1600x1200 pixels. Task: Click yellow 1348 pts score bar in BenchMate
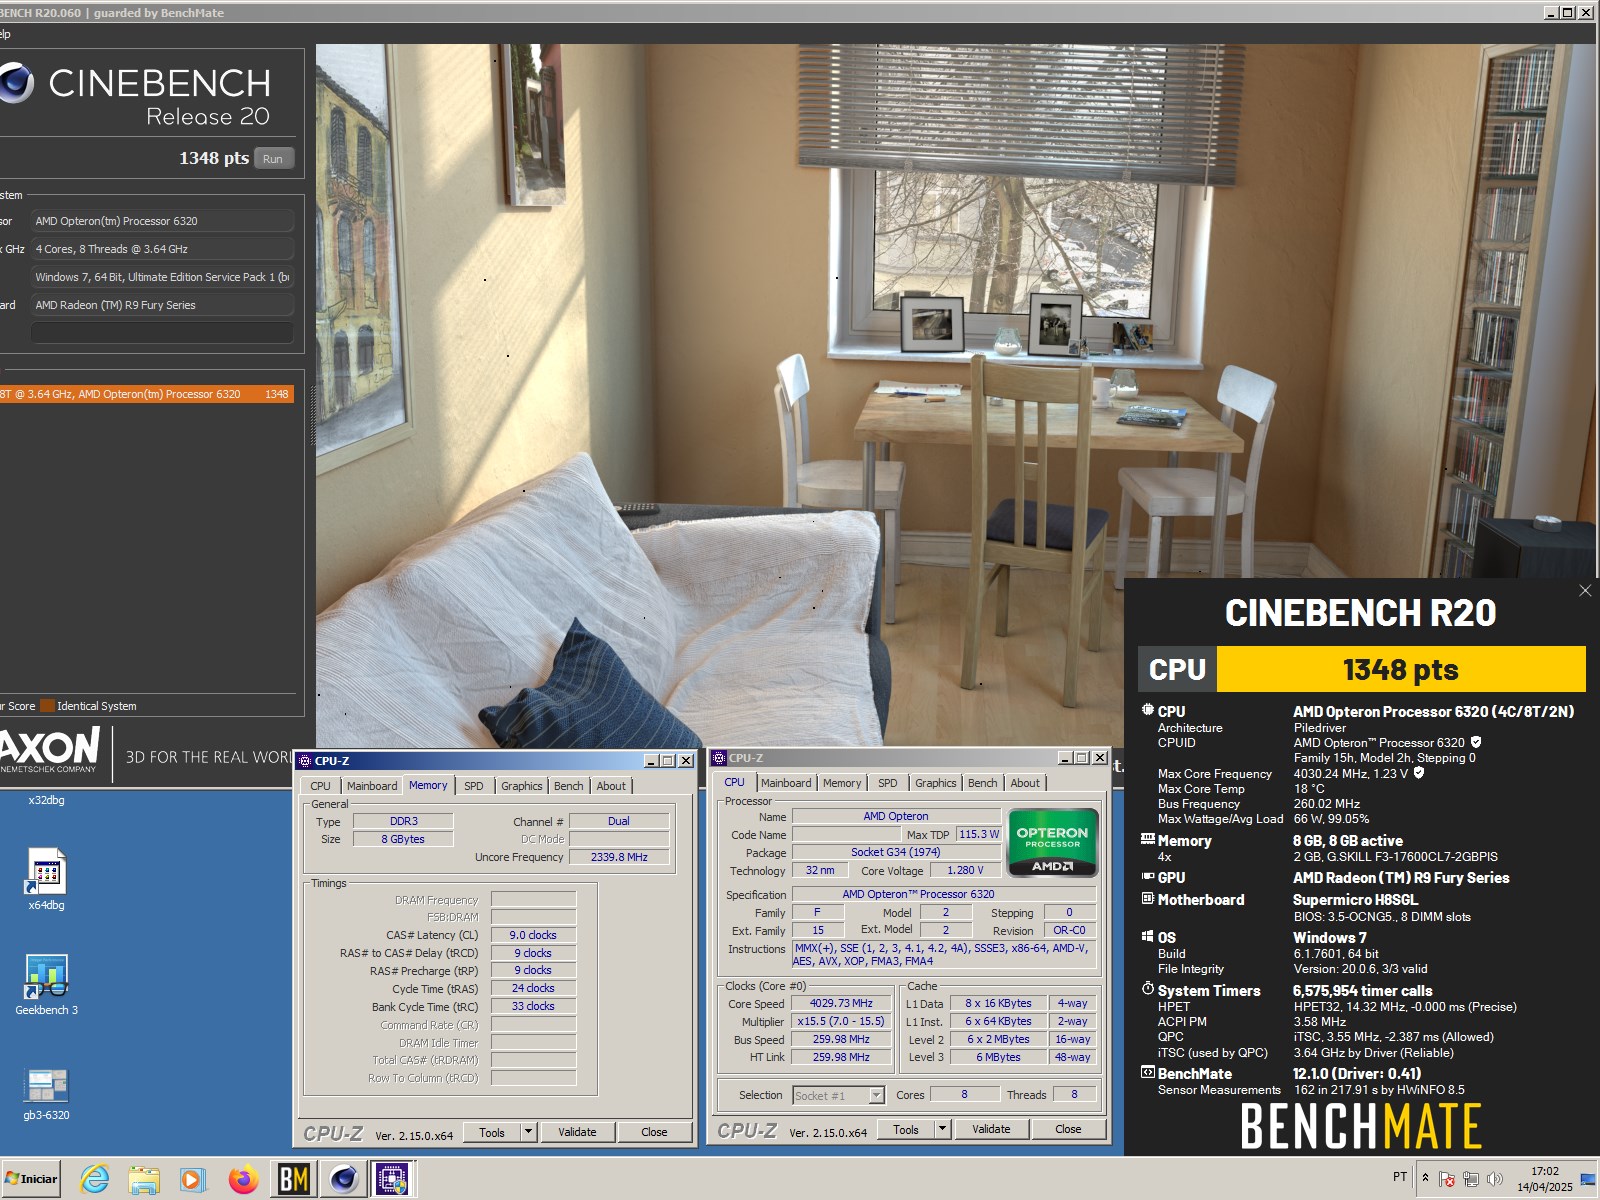pos(1400,669)
